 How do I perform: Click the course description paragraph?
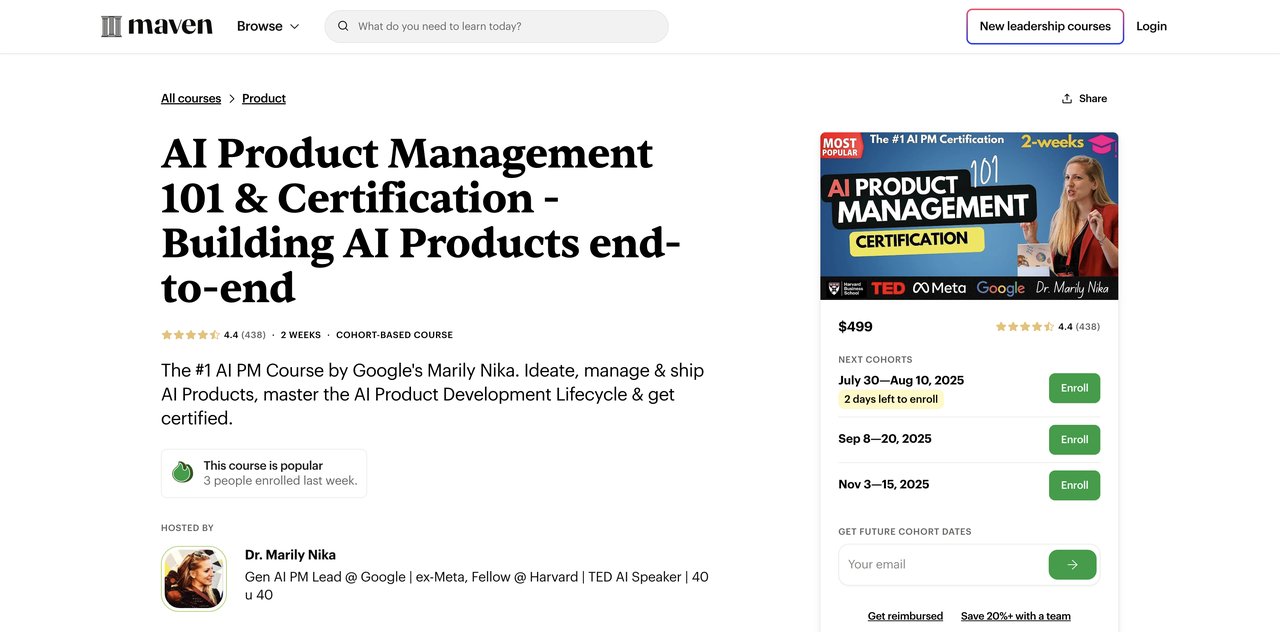[x=433, y=394]
